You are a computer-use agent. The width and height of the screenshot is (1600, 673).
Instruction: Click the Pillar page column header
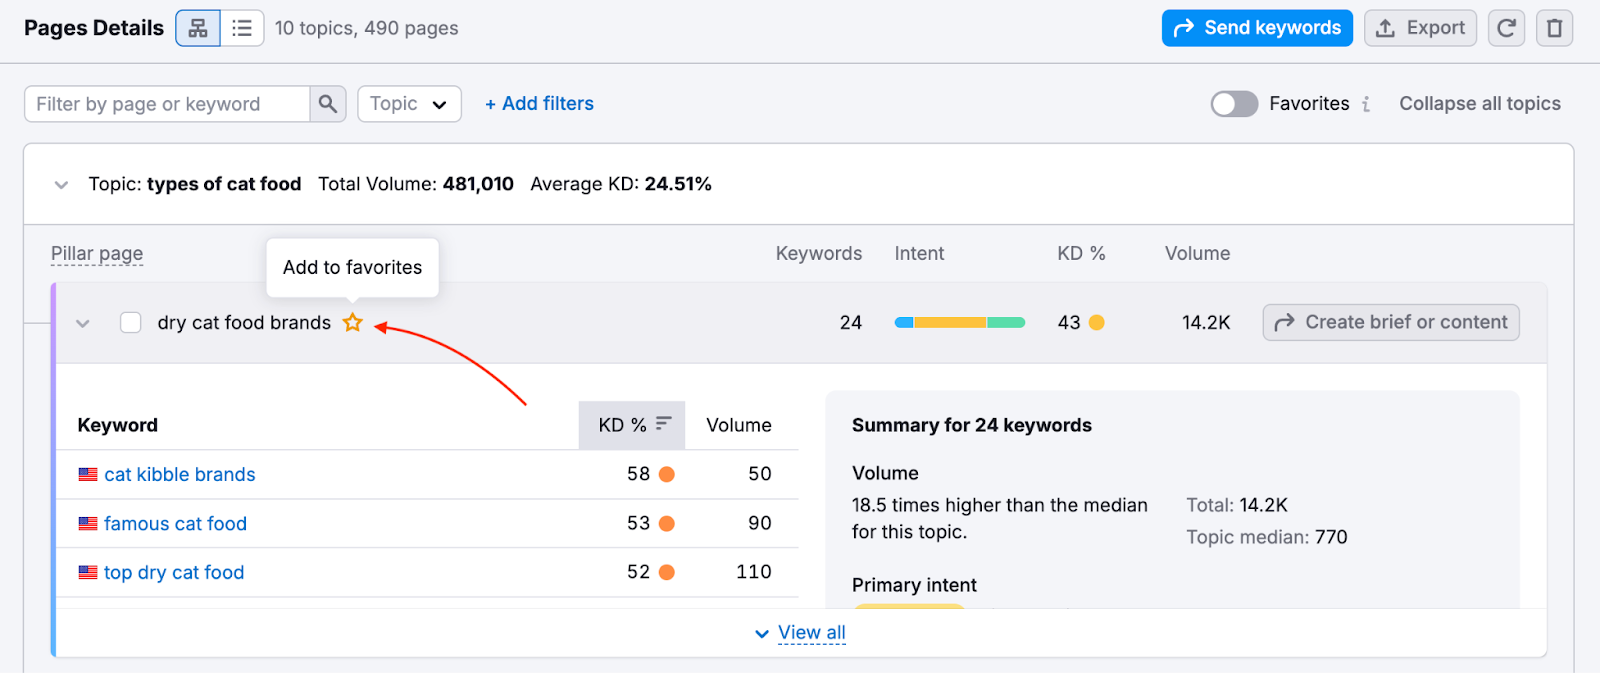97,254
